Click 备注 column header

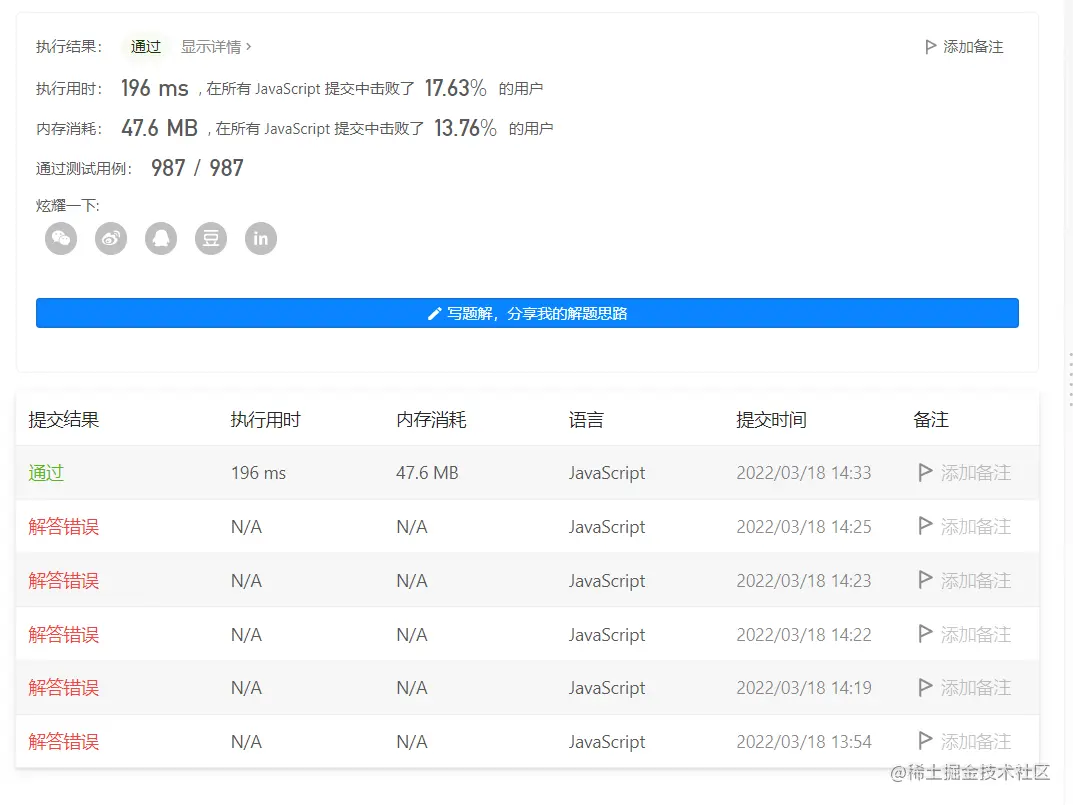click(x=931, y=420)
